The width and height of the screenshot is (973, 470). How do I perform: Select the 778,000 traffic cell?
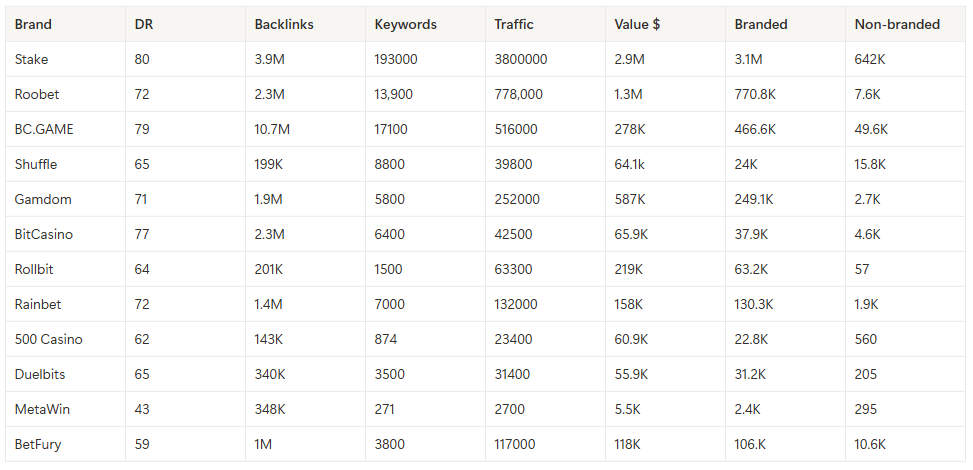coord(545,94)
